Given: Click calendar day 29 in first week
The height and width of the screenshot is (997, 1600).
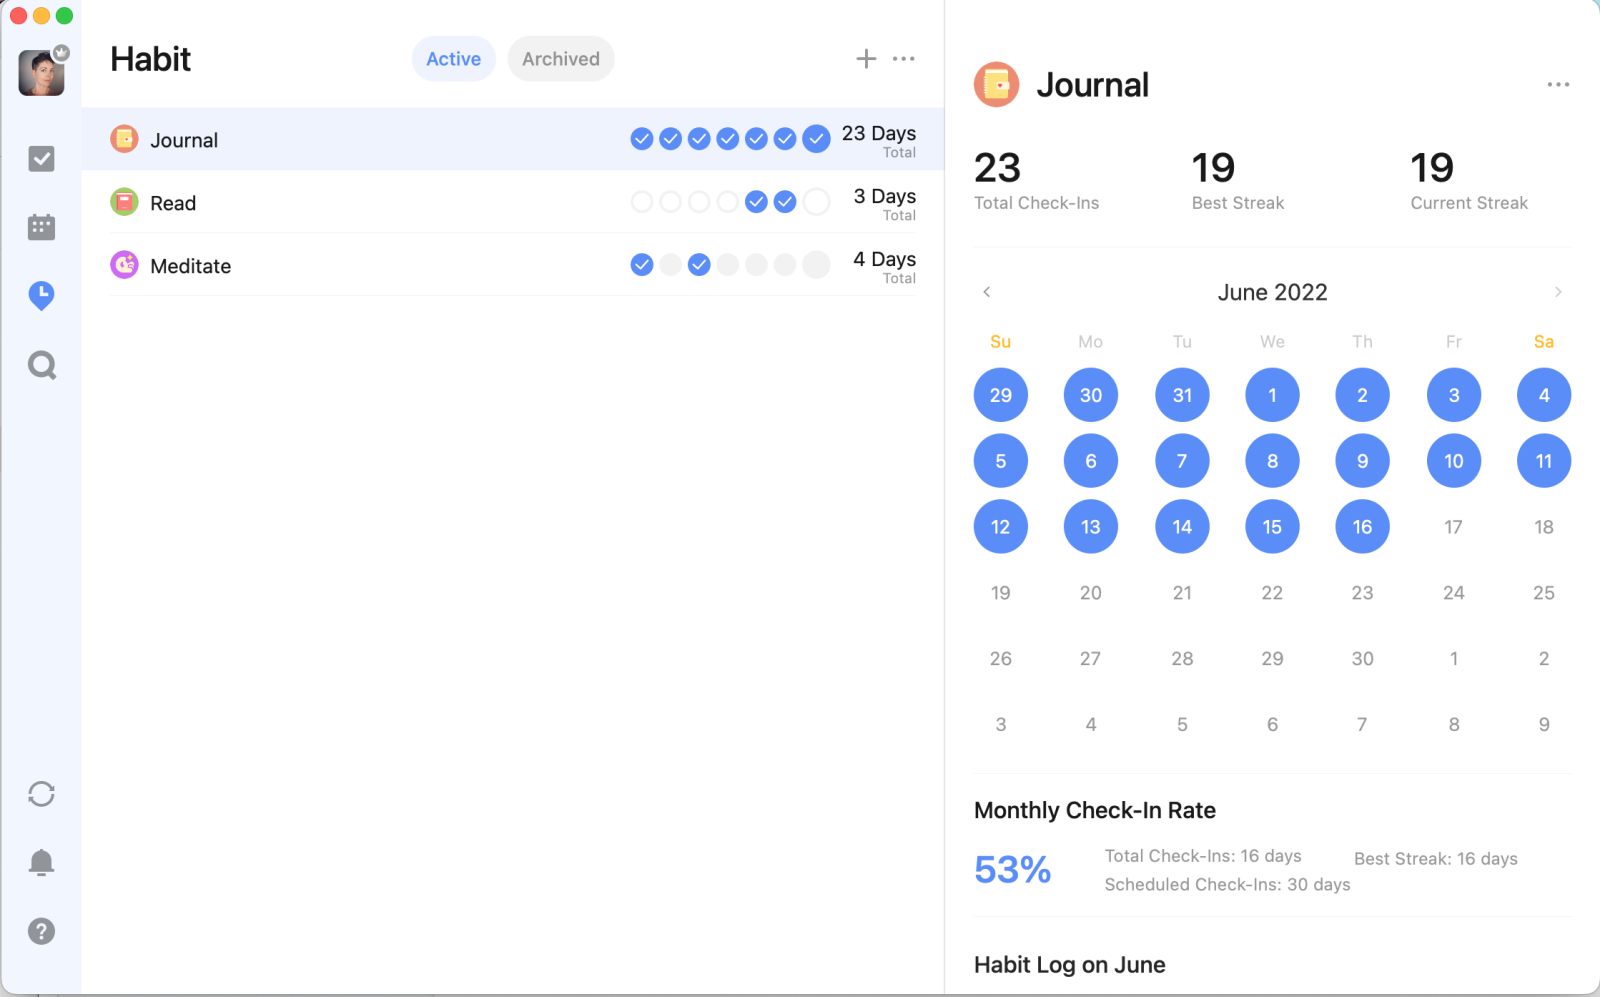Looking at the screenshot, I should [x=1001, y=395].
